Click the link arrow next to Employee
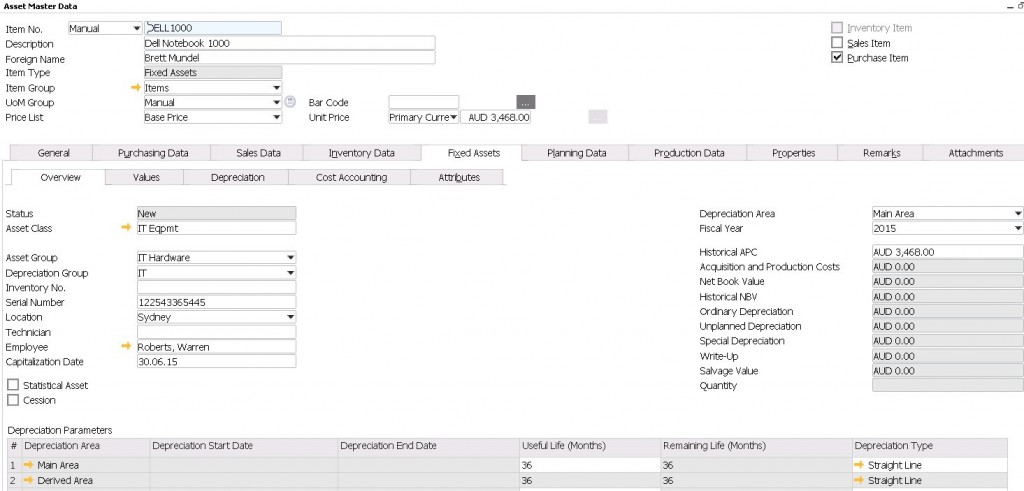 [126, 347]
